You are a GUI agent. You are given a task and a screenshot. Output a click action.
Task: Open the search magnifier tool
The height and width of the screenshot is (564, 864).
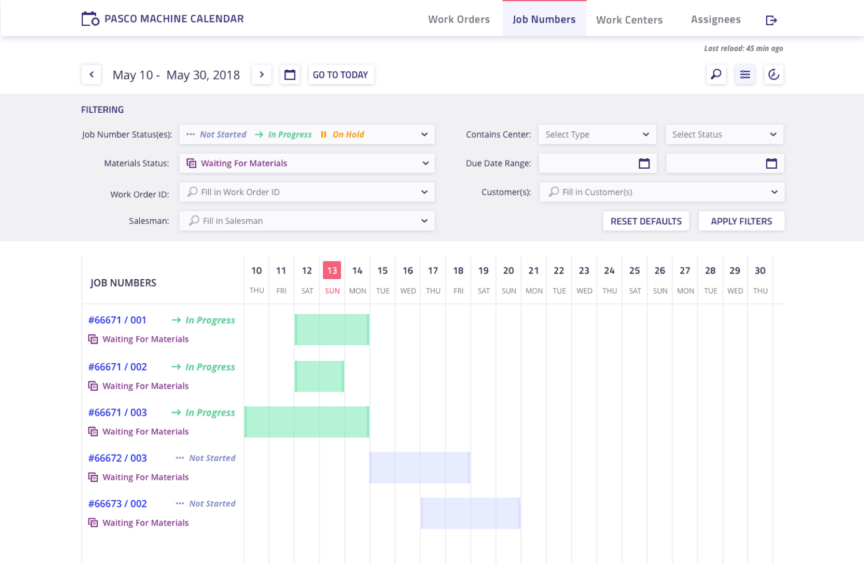716,75
